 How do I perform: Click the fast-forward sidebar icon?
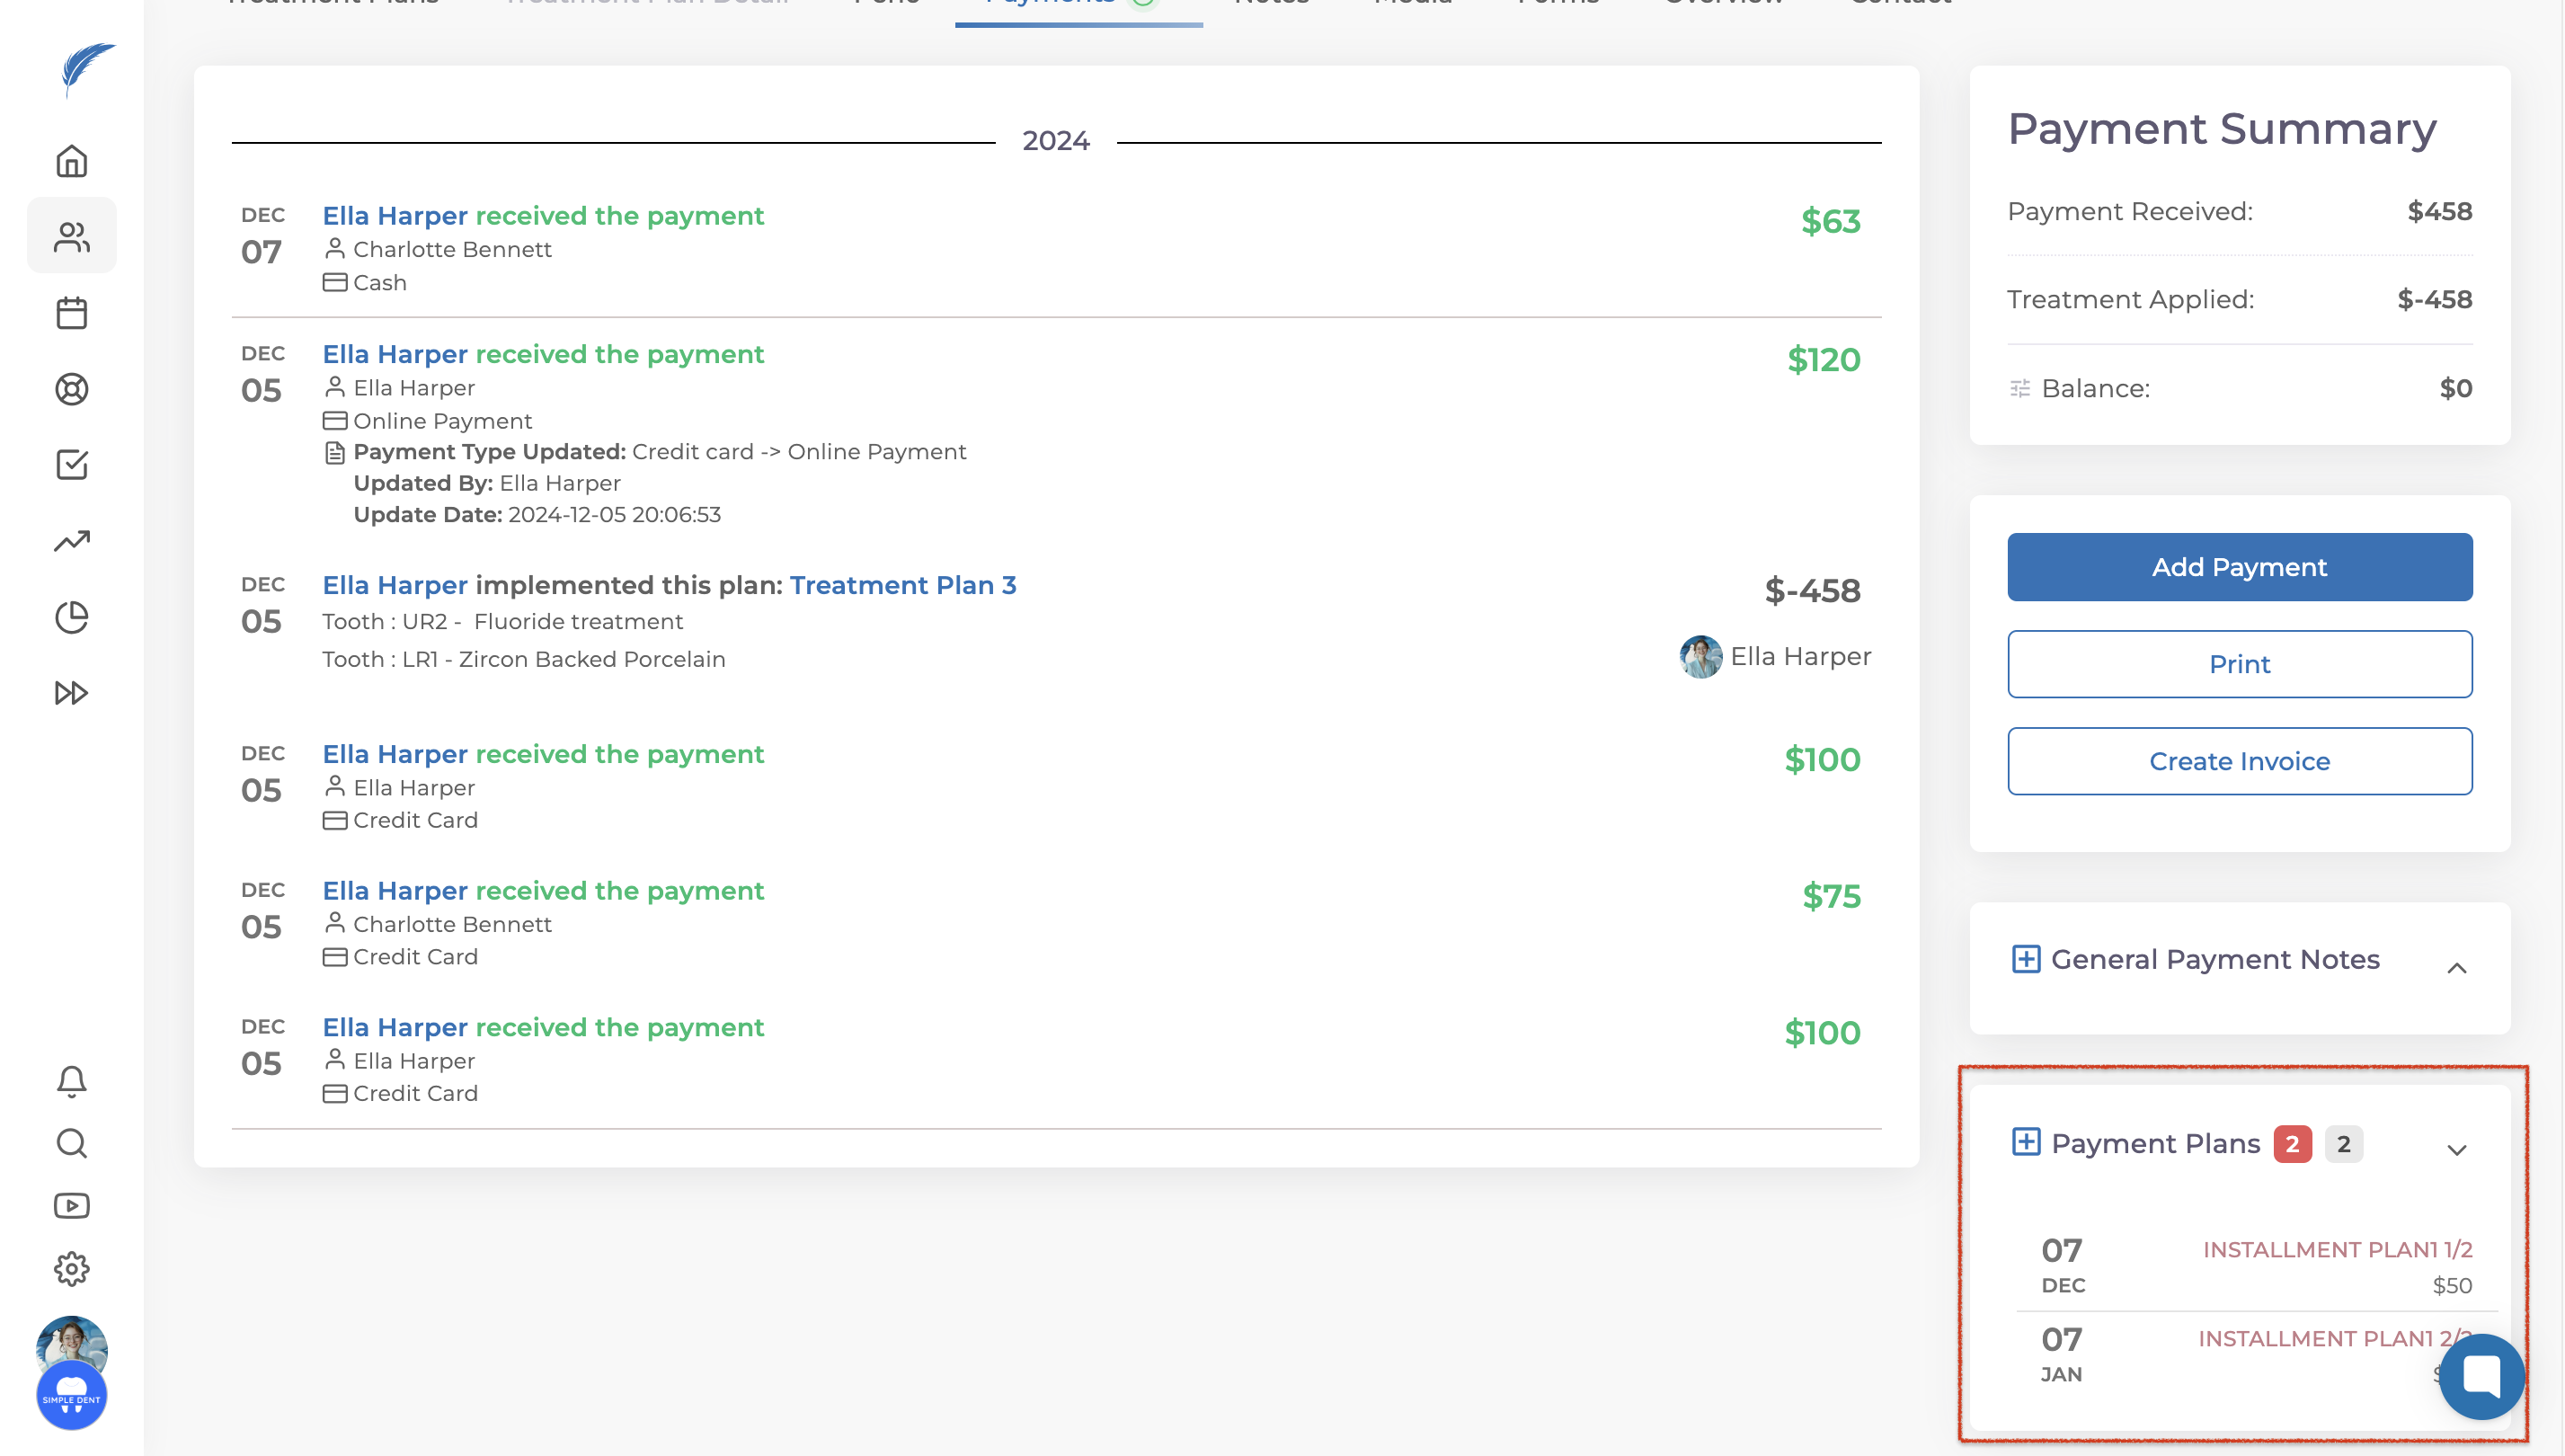pos(71,693)
